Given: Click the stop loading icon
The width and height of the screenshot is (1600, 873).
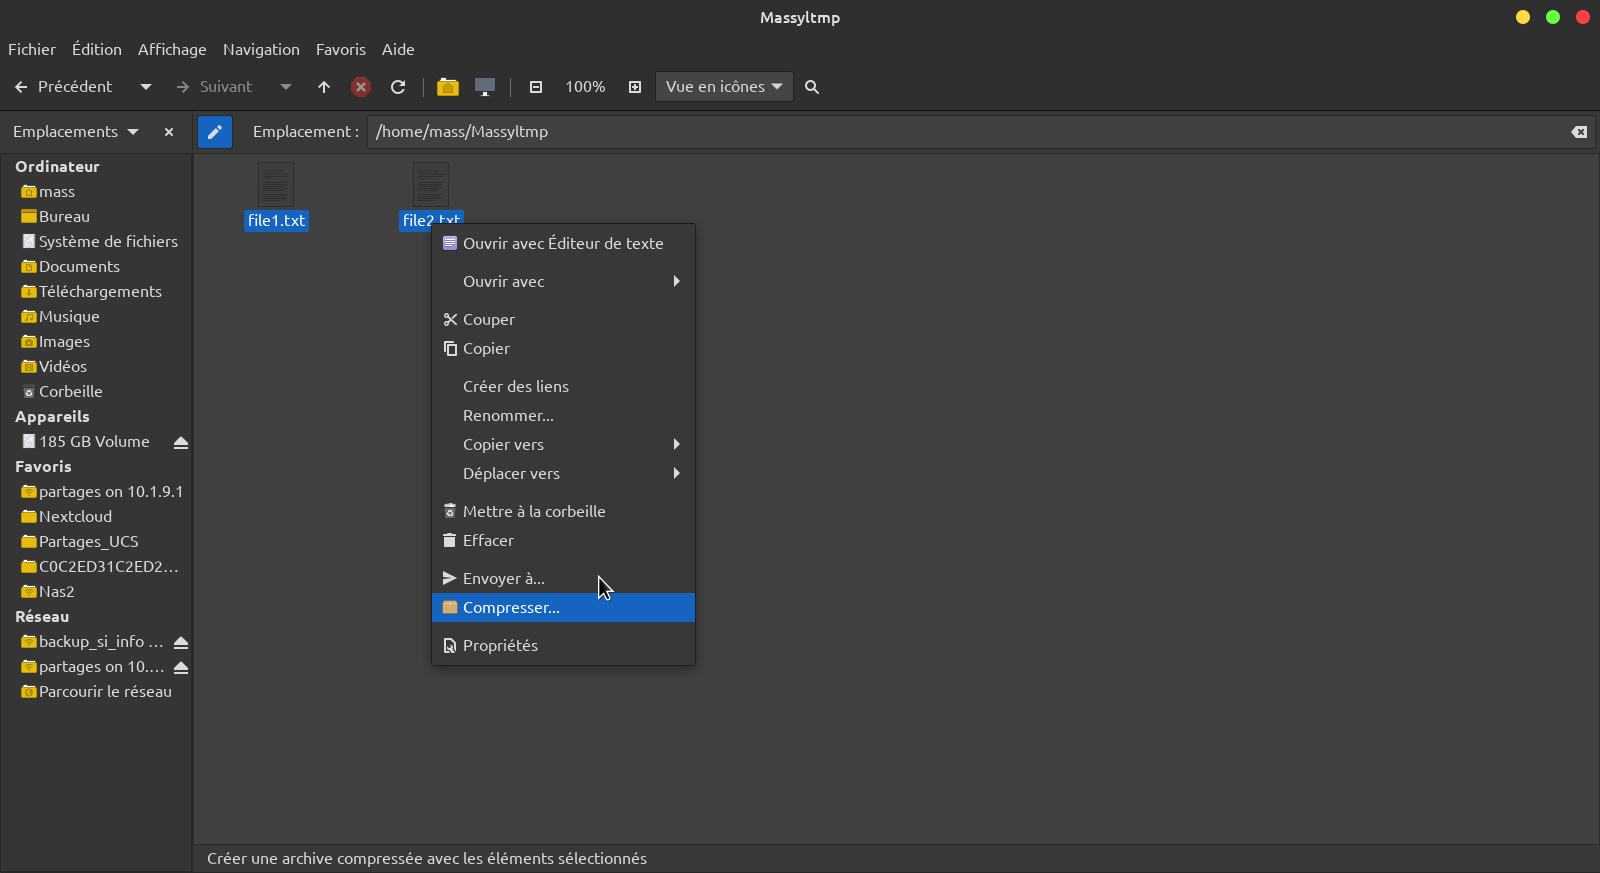Looking at the screenshot, I should pyautogui.click(x=361, y=87).
